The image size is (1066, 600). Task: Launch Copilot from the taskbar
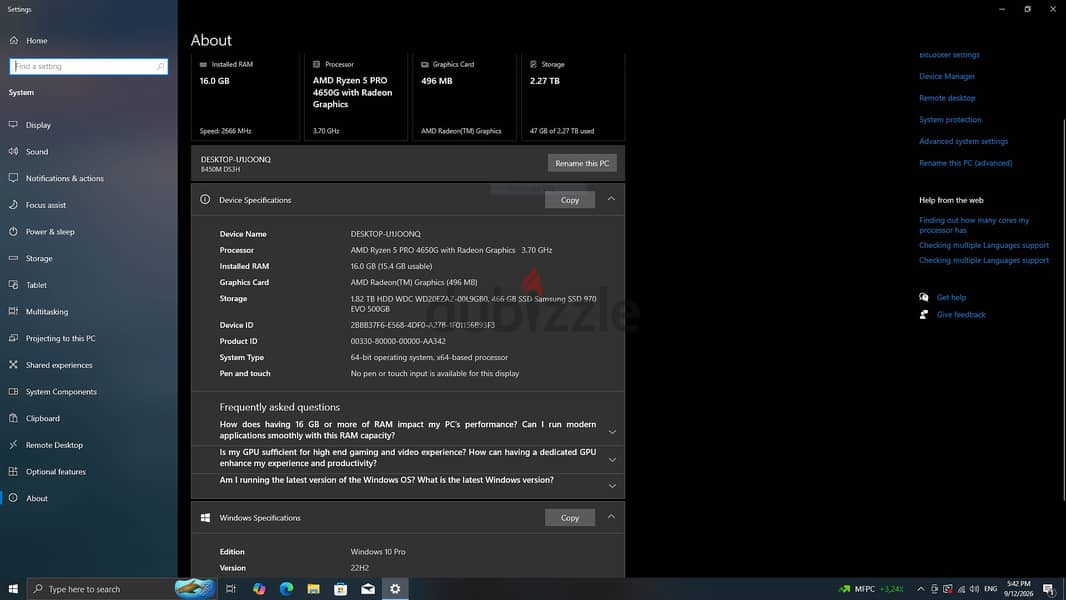pyautogui.click(x=259, y=589)
